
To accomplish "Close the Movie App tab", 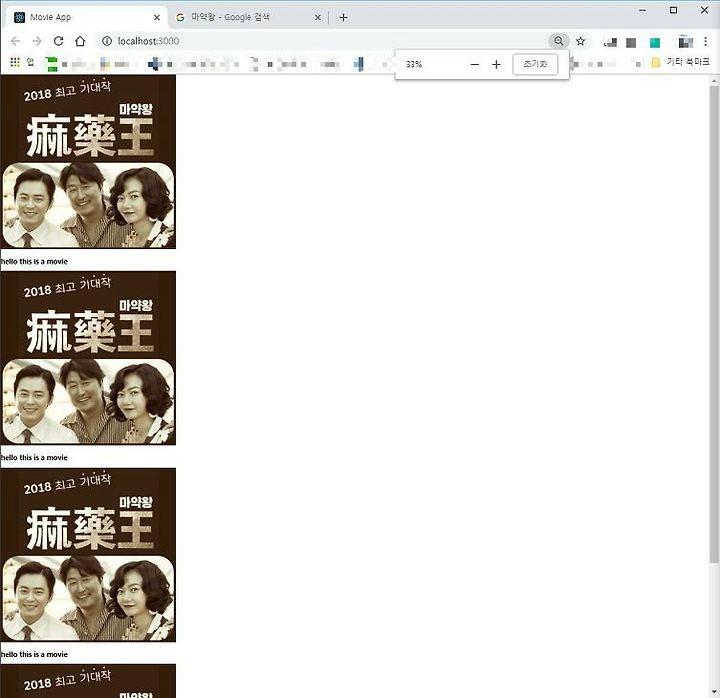I will pyautogui.click(x=157, y=17).
